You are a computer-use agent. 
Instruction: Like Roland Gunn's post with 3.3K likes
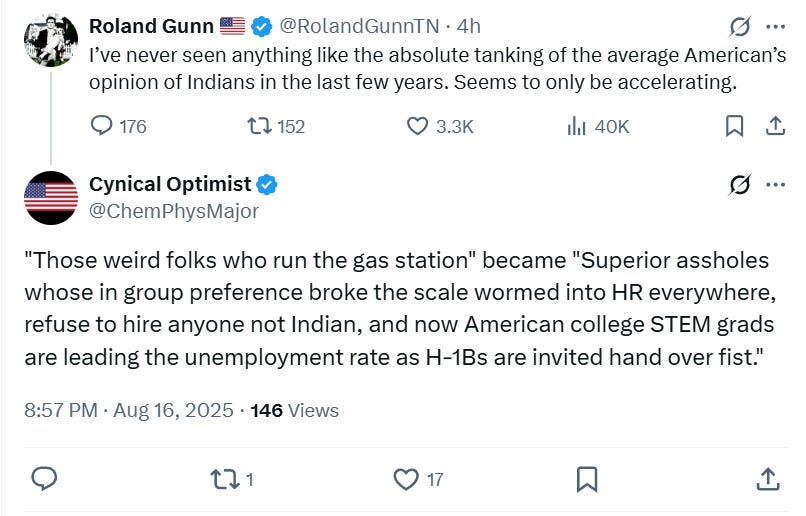point(418,126)
